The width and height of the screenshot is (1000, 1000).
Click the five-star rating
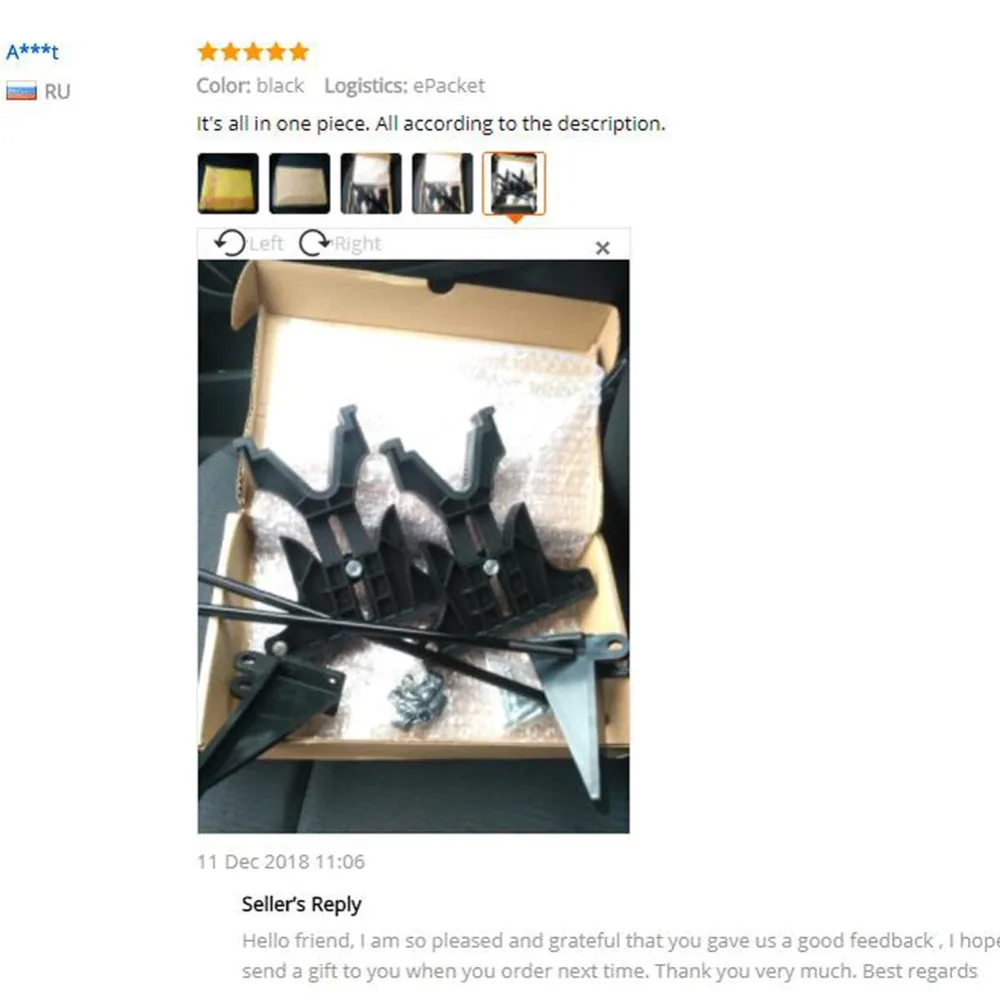(x=253, y=52)
